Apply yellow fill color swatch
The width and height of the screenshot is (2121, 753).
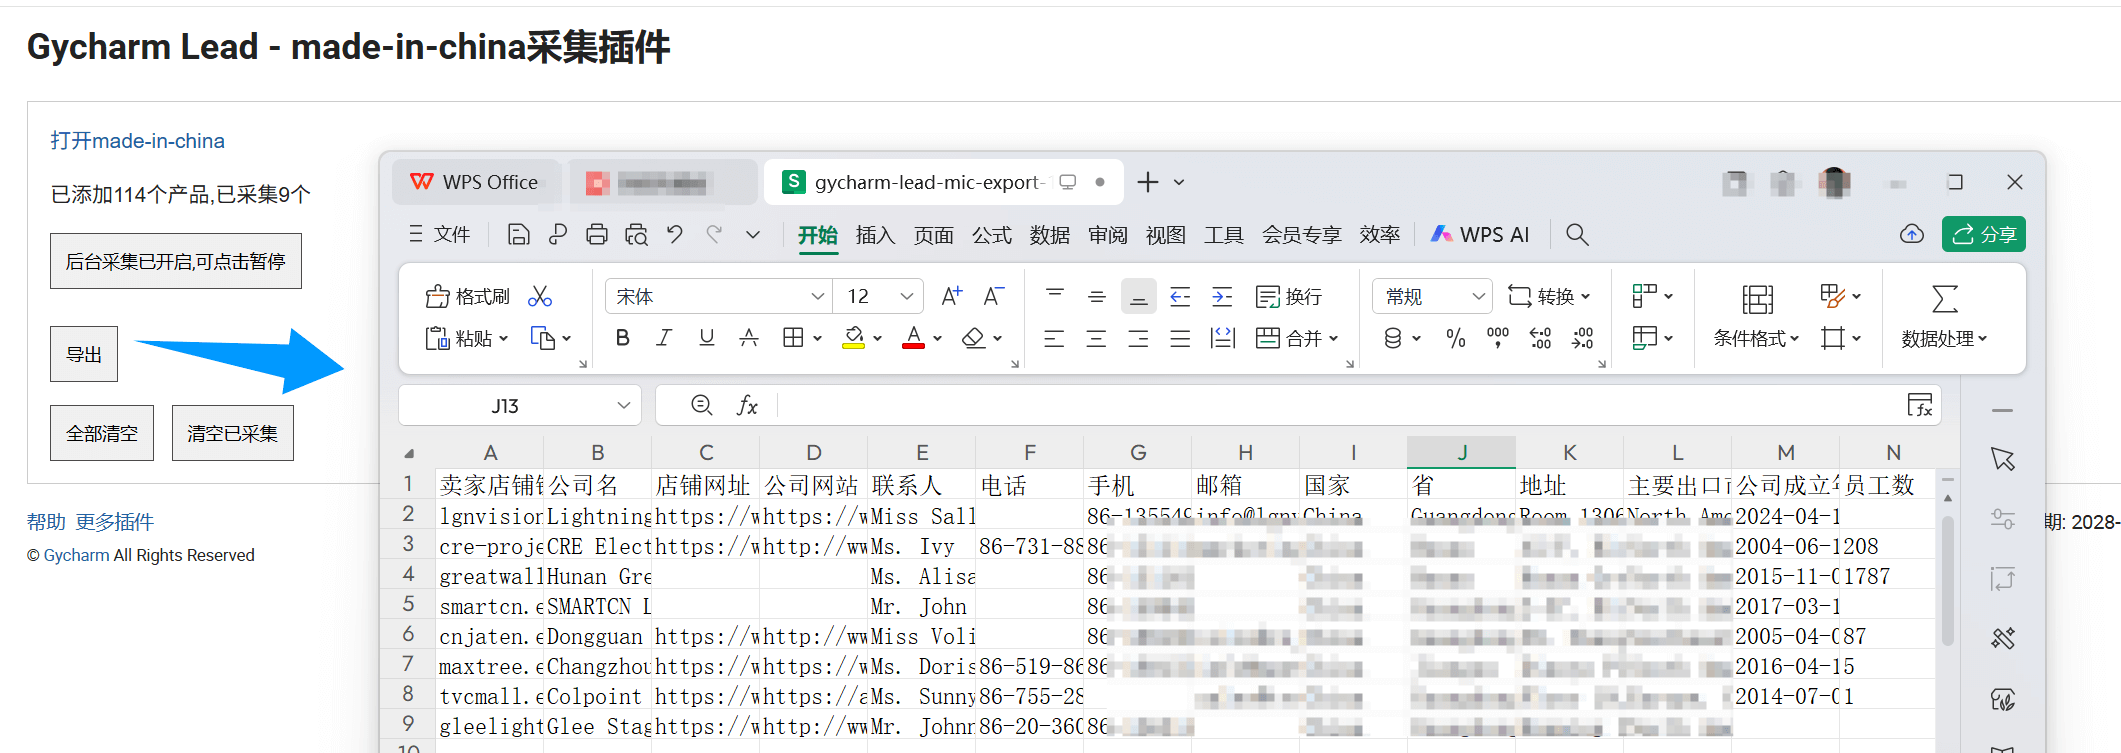[853, 338]
